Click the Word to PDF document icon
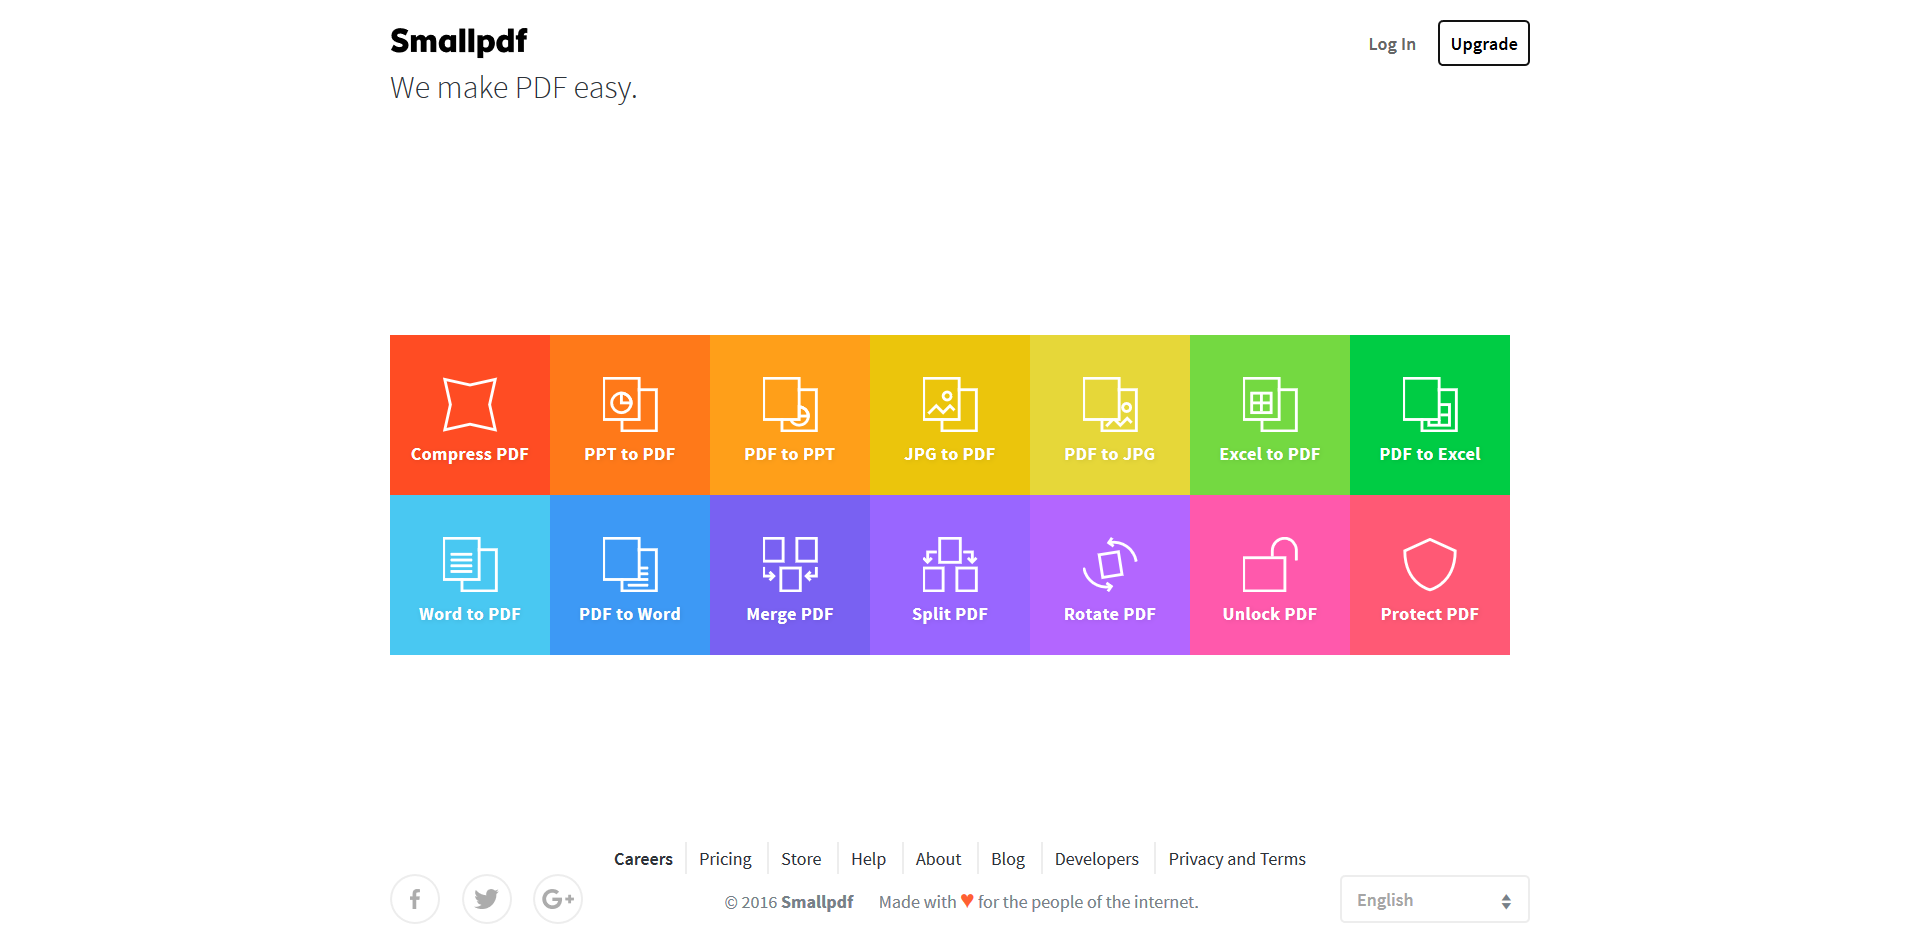This screenshot has width=1920, height=941. 470,564
